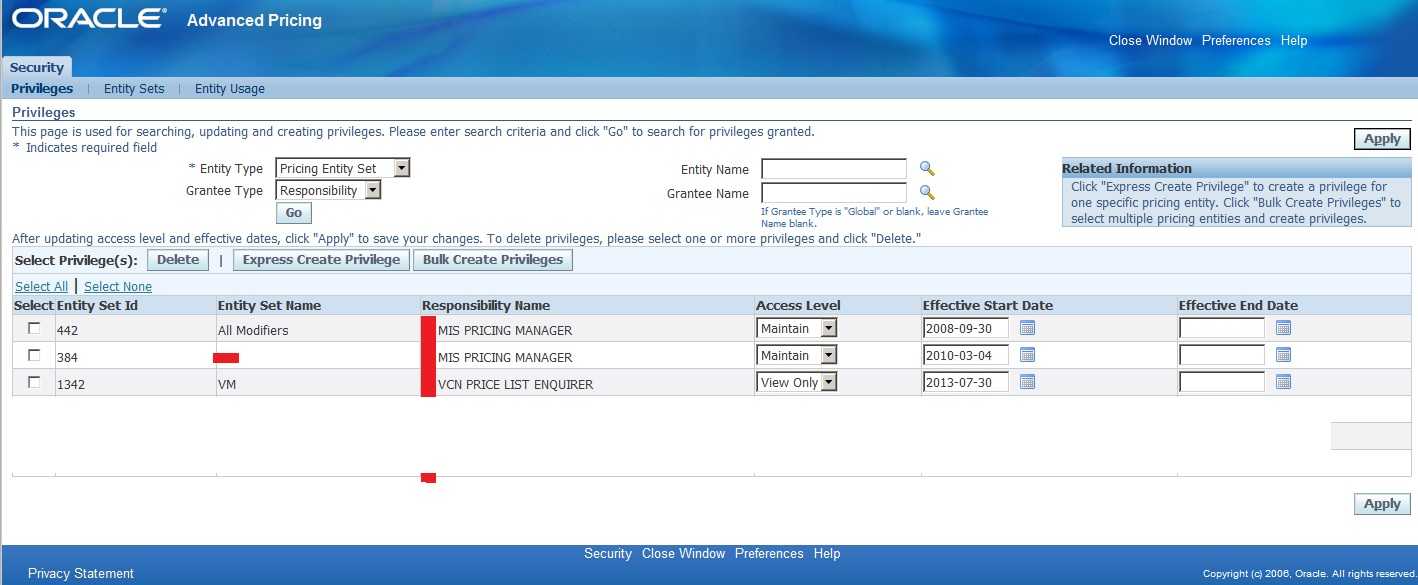Click the footer Preferences link

769,553
